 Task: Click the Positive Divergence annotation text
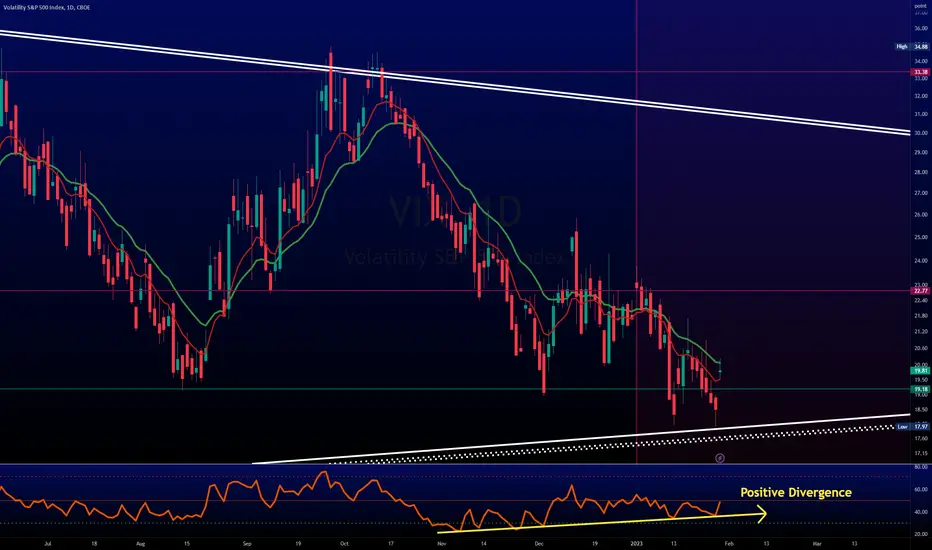coord(795,492)
